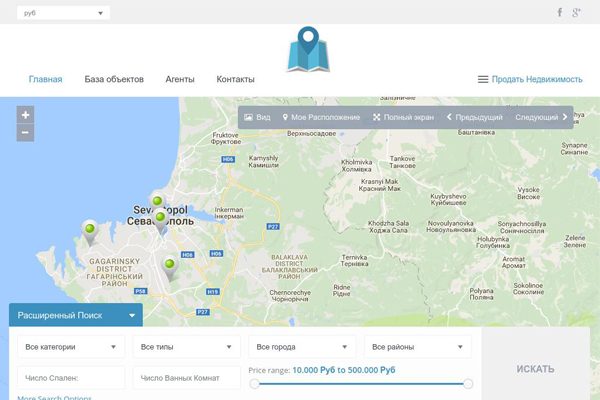
Task: Click the Sokolinoe label on the map
Action: (528, 288)
